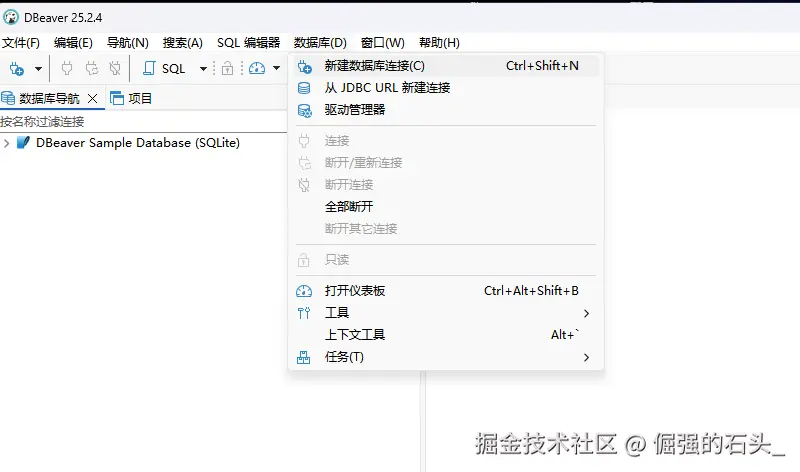Expand DBeaver Sample Database tree node
This screenshot has width=800, height=472.
click(x=7, y=143)
